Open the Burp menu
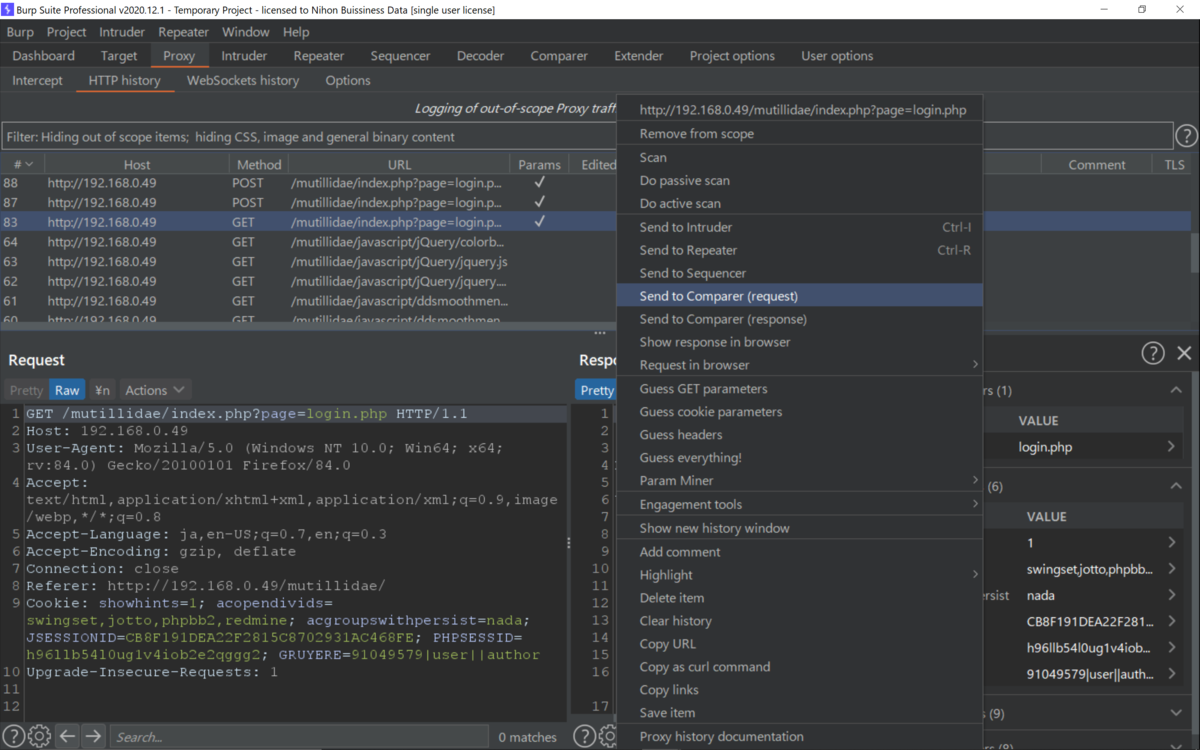The height and width of the screenshot is (750, 1200). click(20, 32)
